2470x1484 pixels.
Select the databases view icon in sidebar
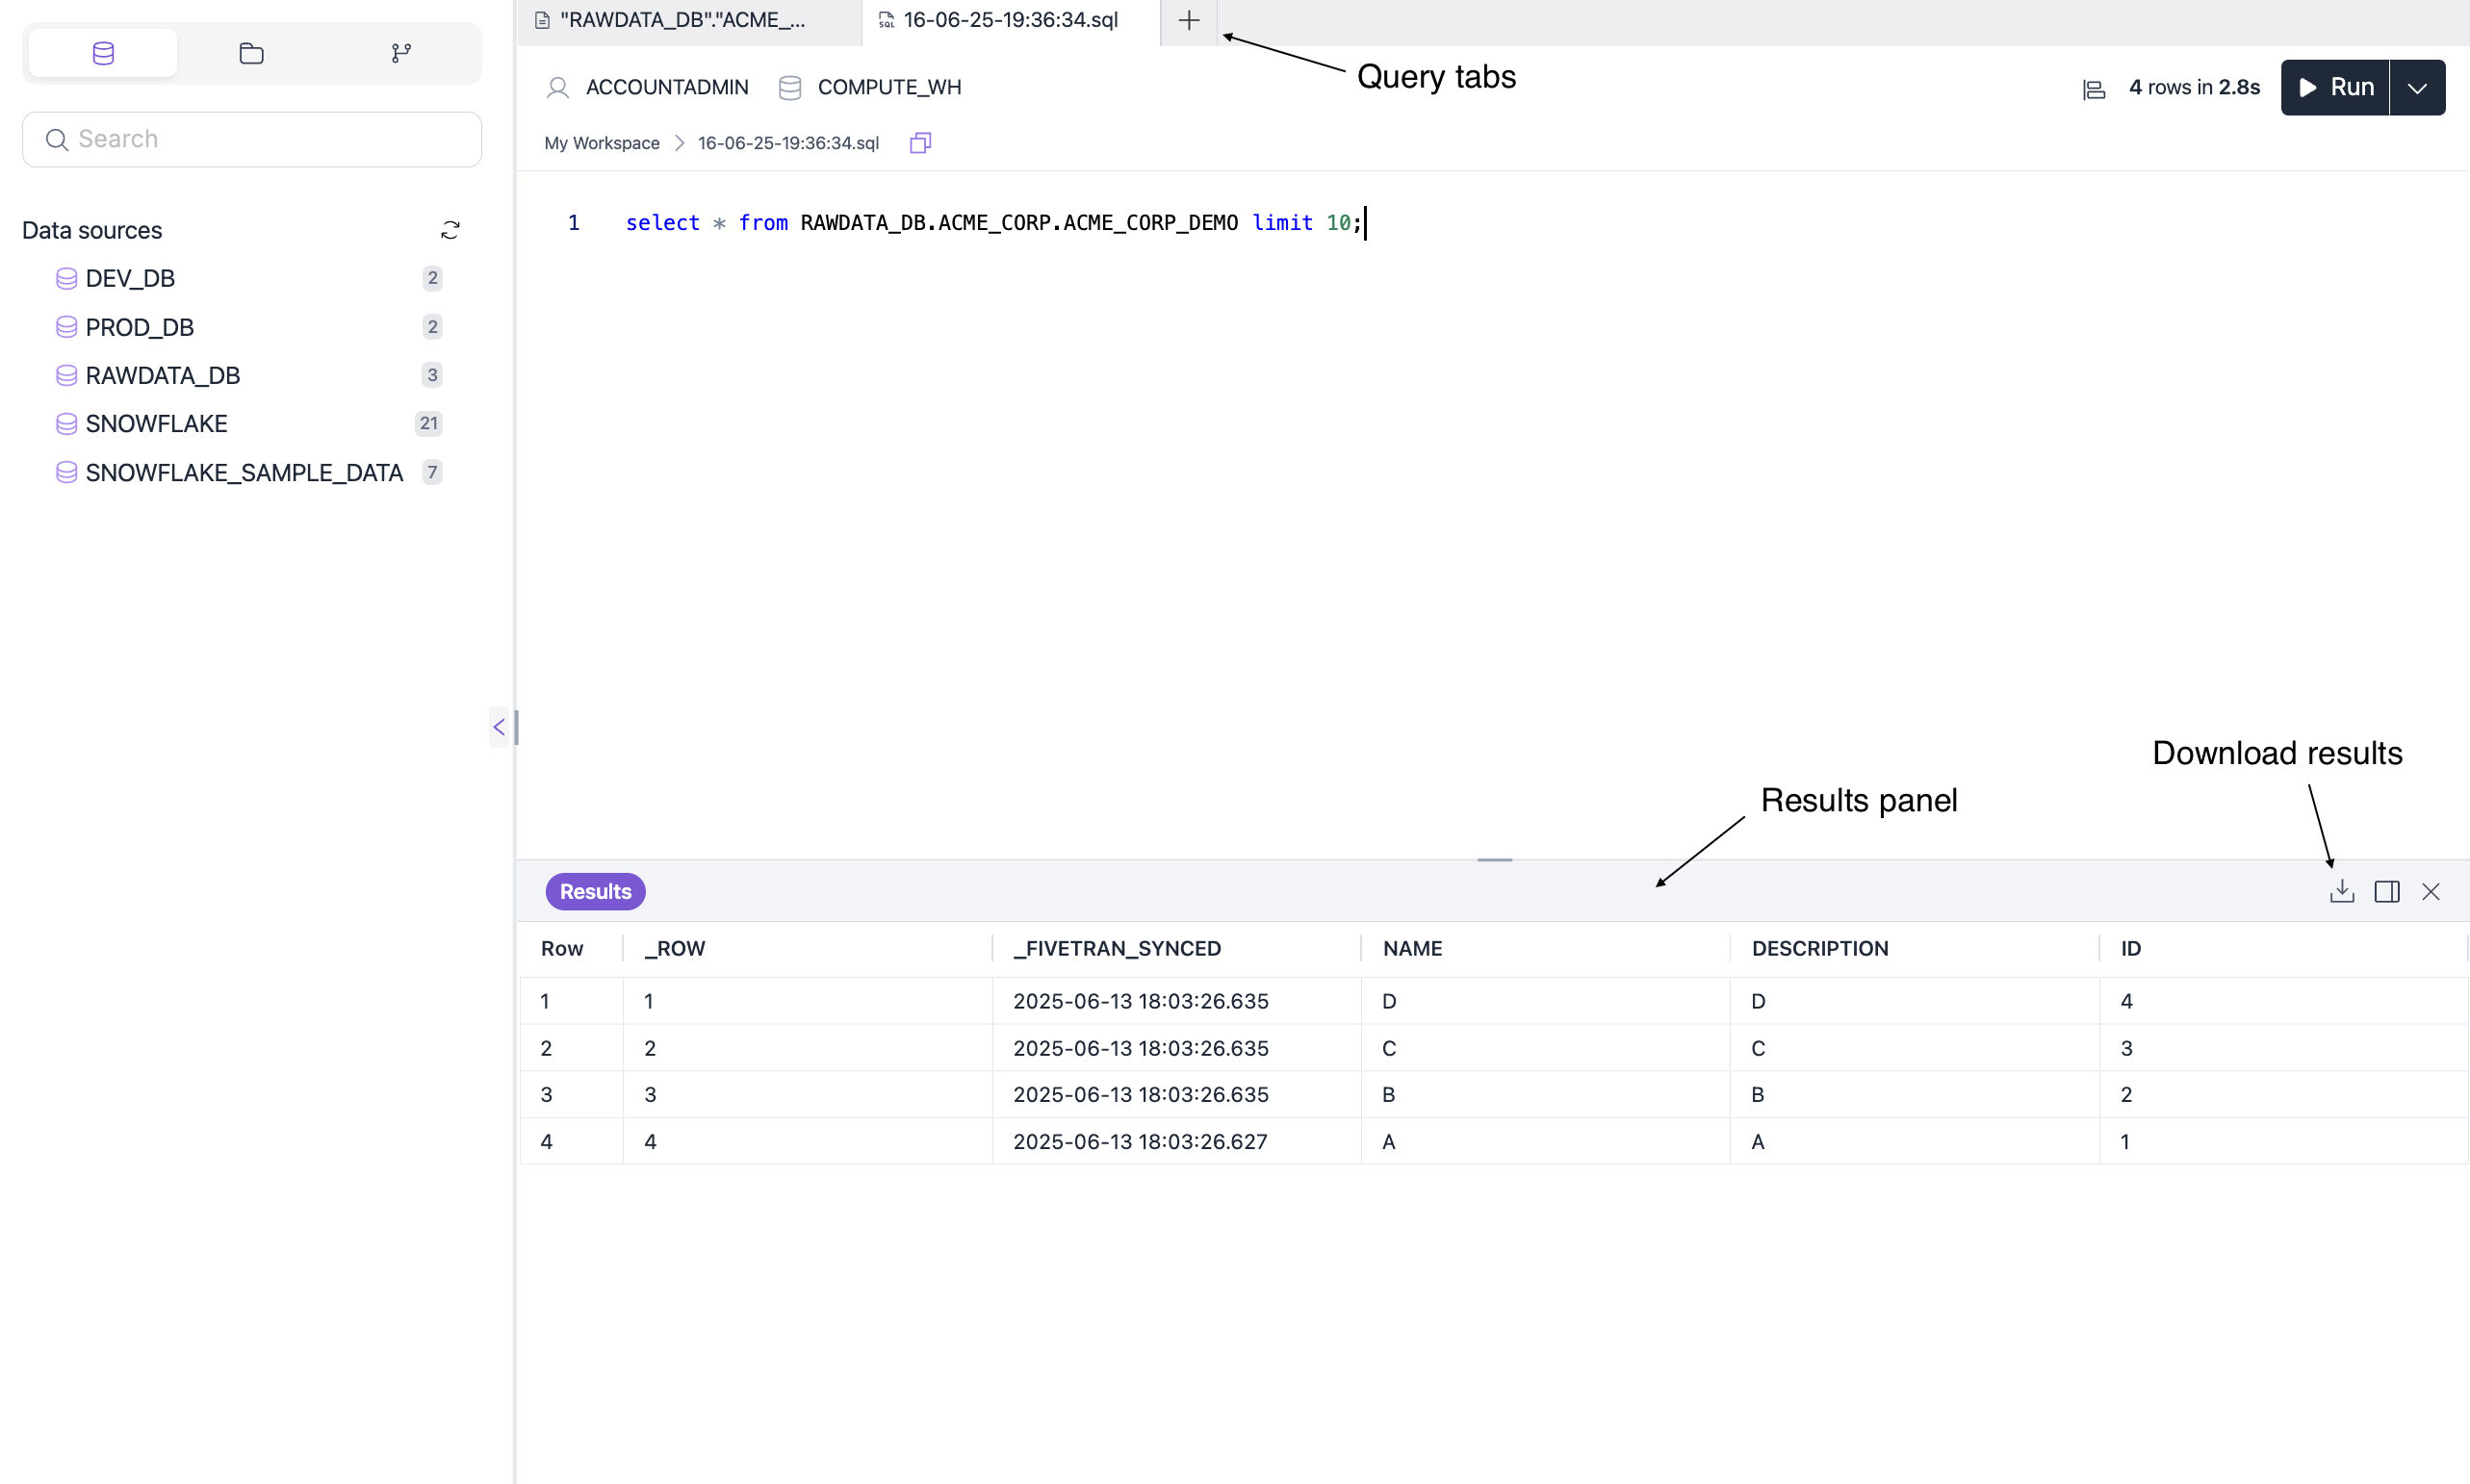103,53
